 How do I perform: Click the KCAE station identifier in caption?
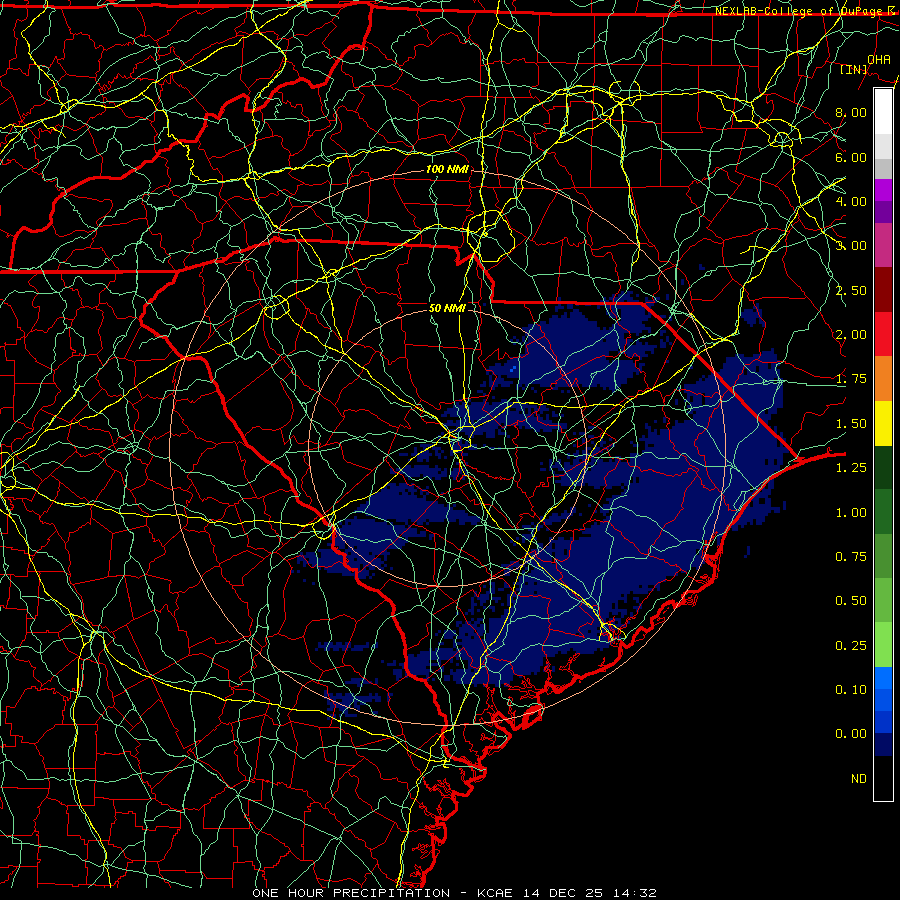pyautogui.click(x=496, y=893)
